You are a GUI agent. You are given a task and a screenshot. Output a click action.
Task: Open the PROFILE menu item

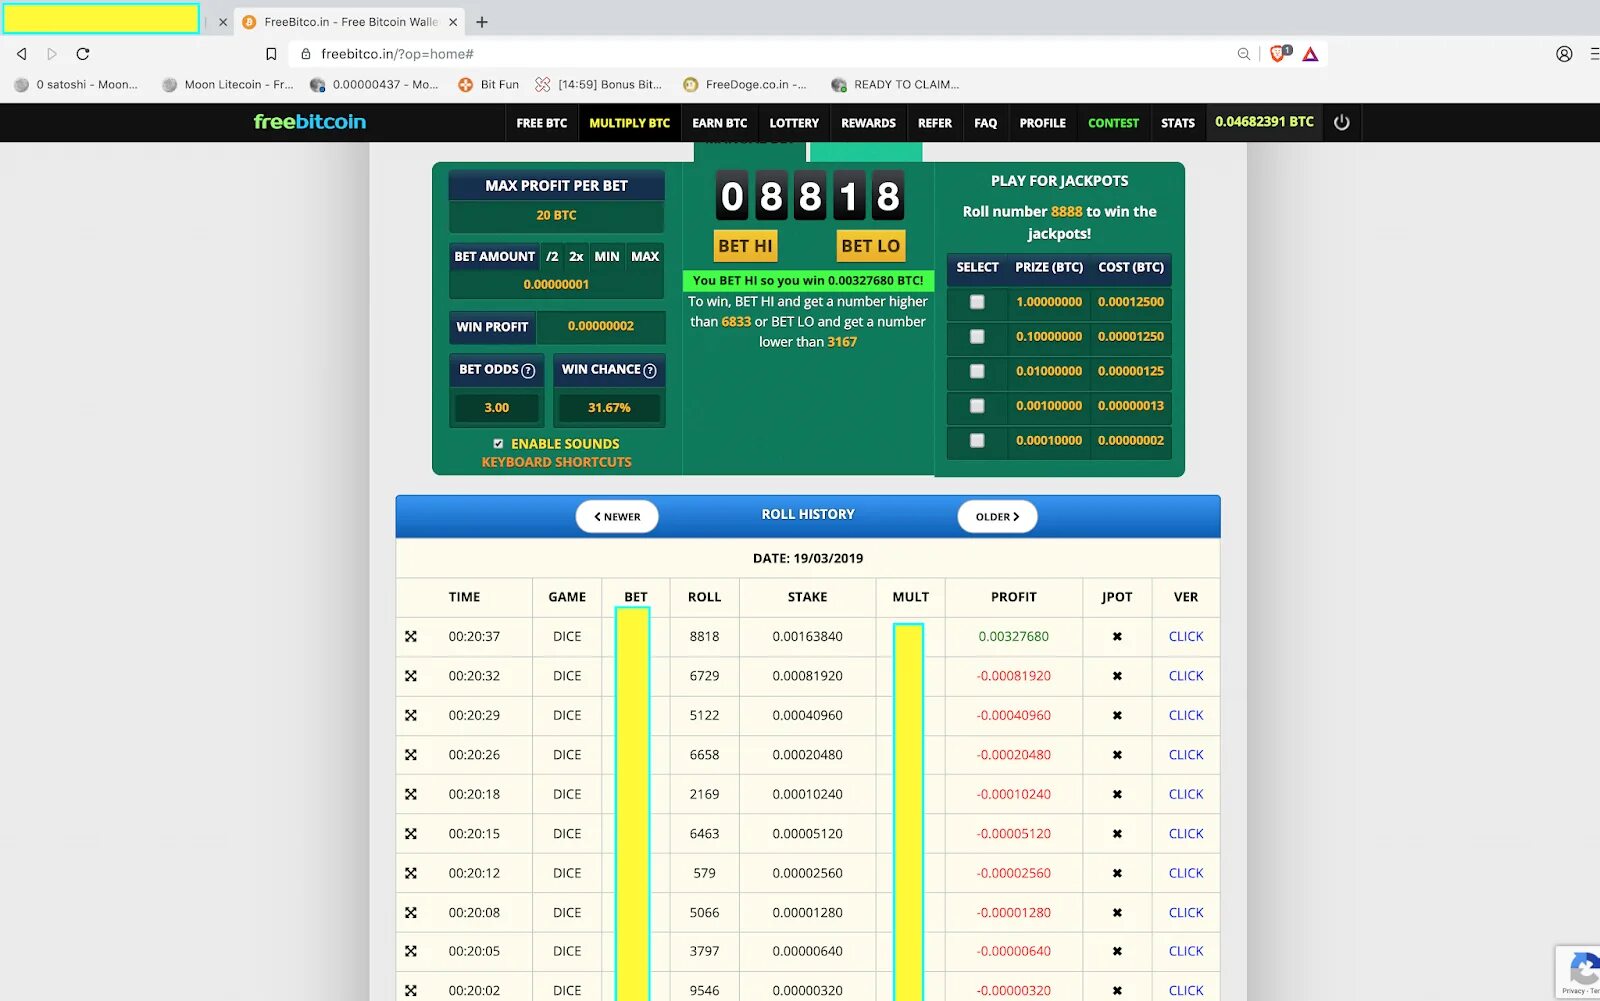point(1042,123)
